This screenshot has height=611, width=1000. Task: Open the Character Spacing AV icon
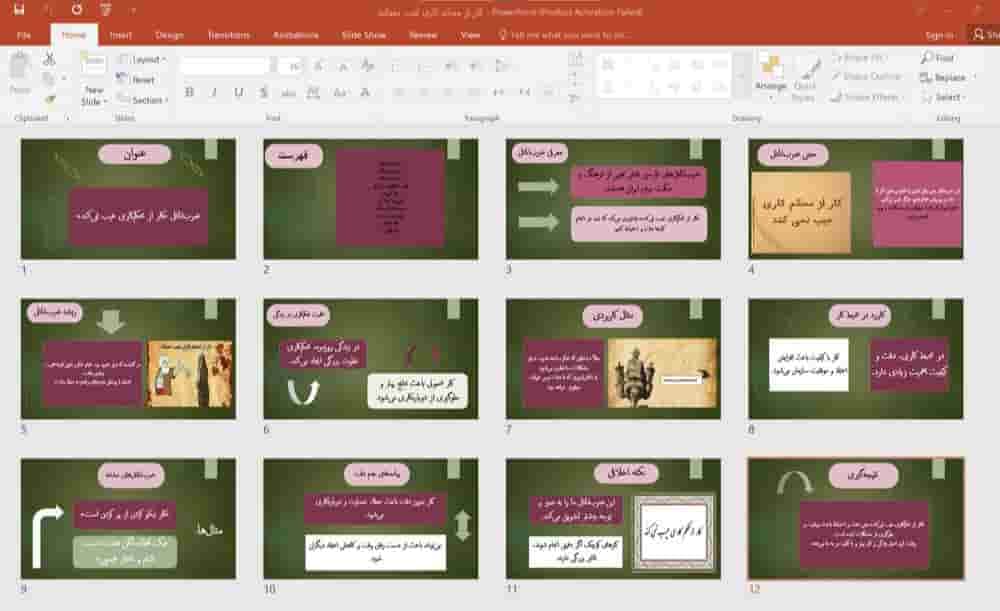click(312, 92)
